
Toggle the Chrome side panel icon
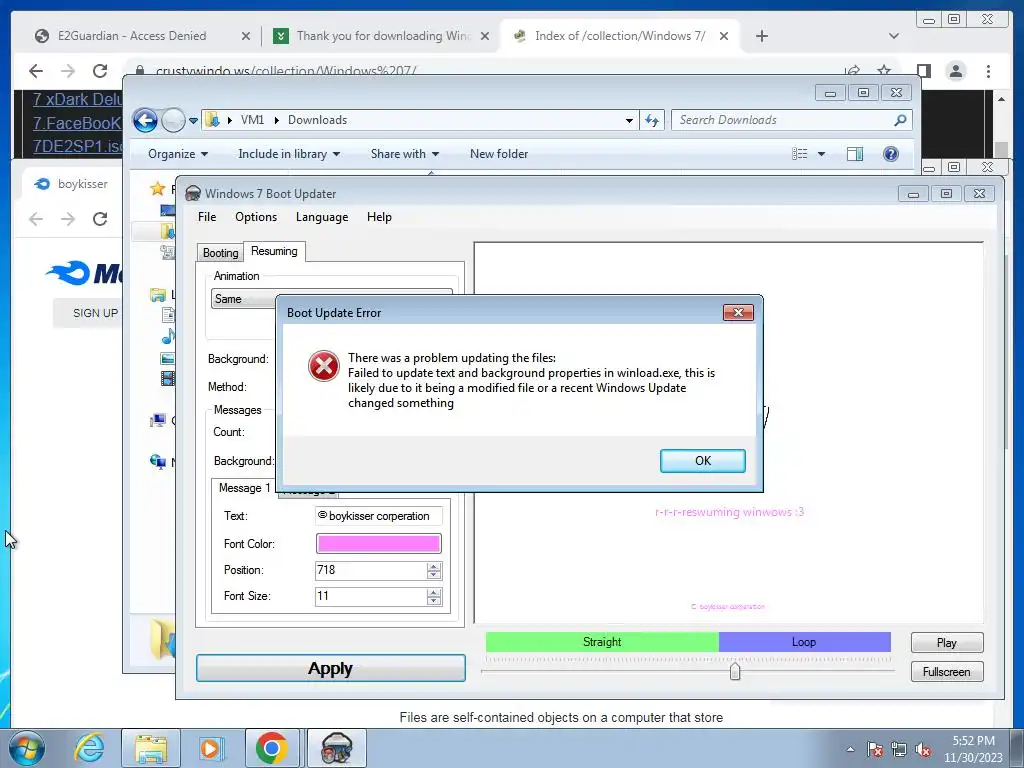point(923,71)
